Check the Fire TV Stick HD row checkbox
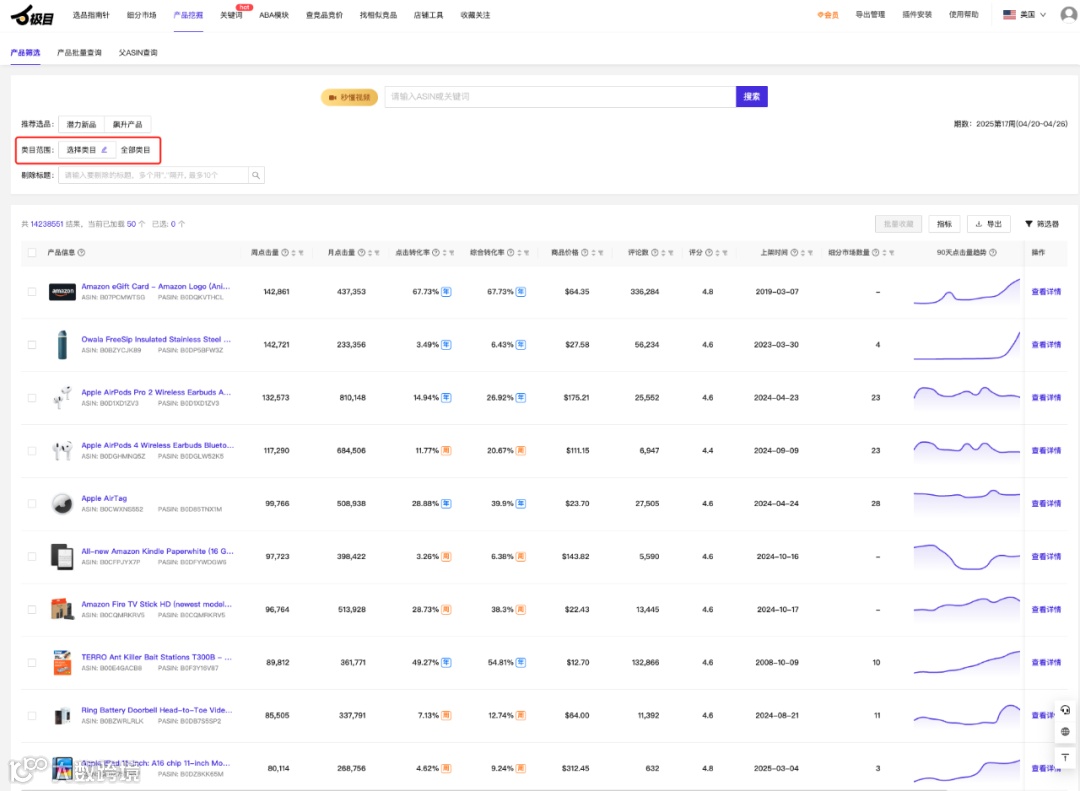1080x791 pixels. click(x=32, y=610)
